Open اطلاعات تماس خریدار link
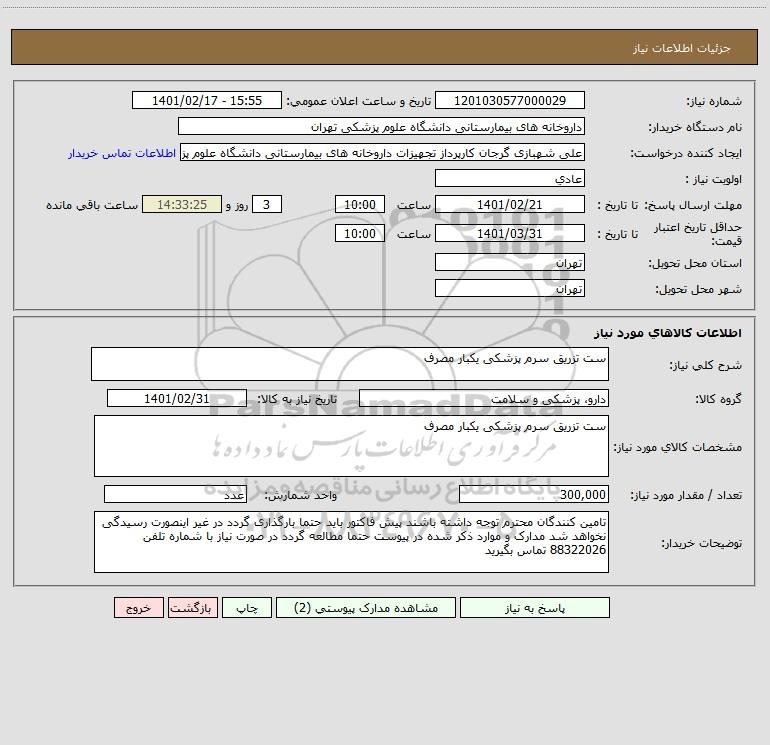 pos(122,153)
